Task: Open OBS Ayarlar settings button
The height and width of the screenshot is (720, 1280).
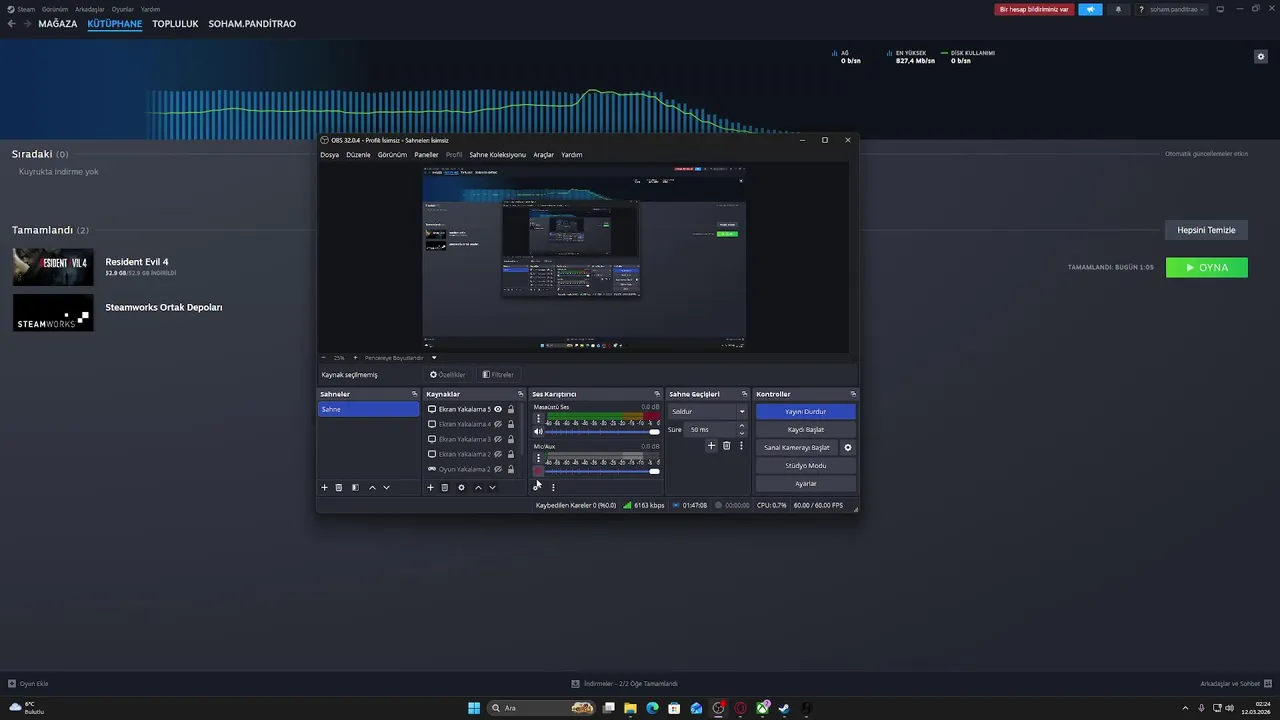Action: (805, 483)
